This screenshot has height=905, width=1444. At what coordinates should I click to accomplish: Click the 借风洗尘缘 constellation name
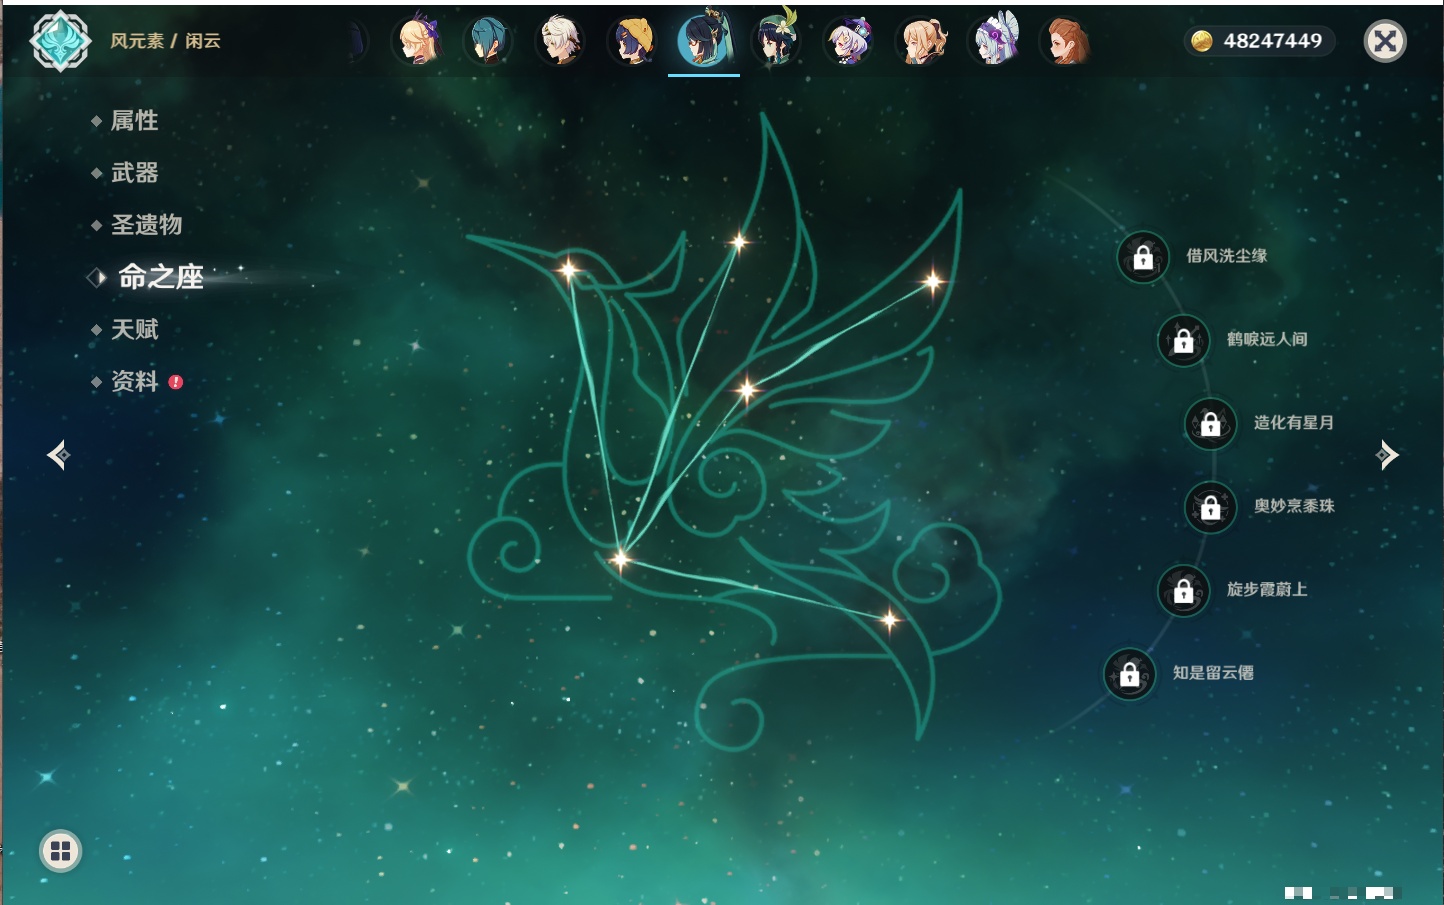(1226, 256)
